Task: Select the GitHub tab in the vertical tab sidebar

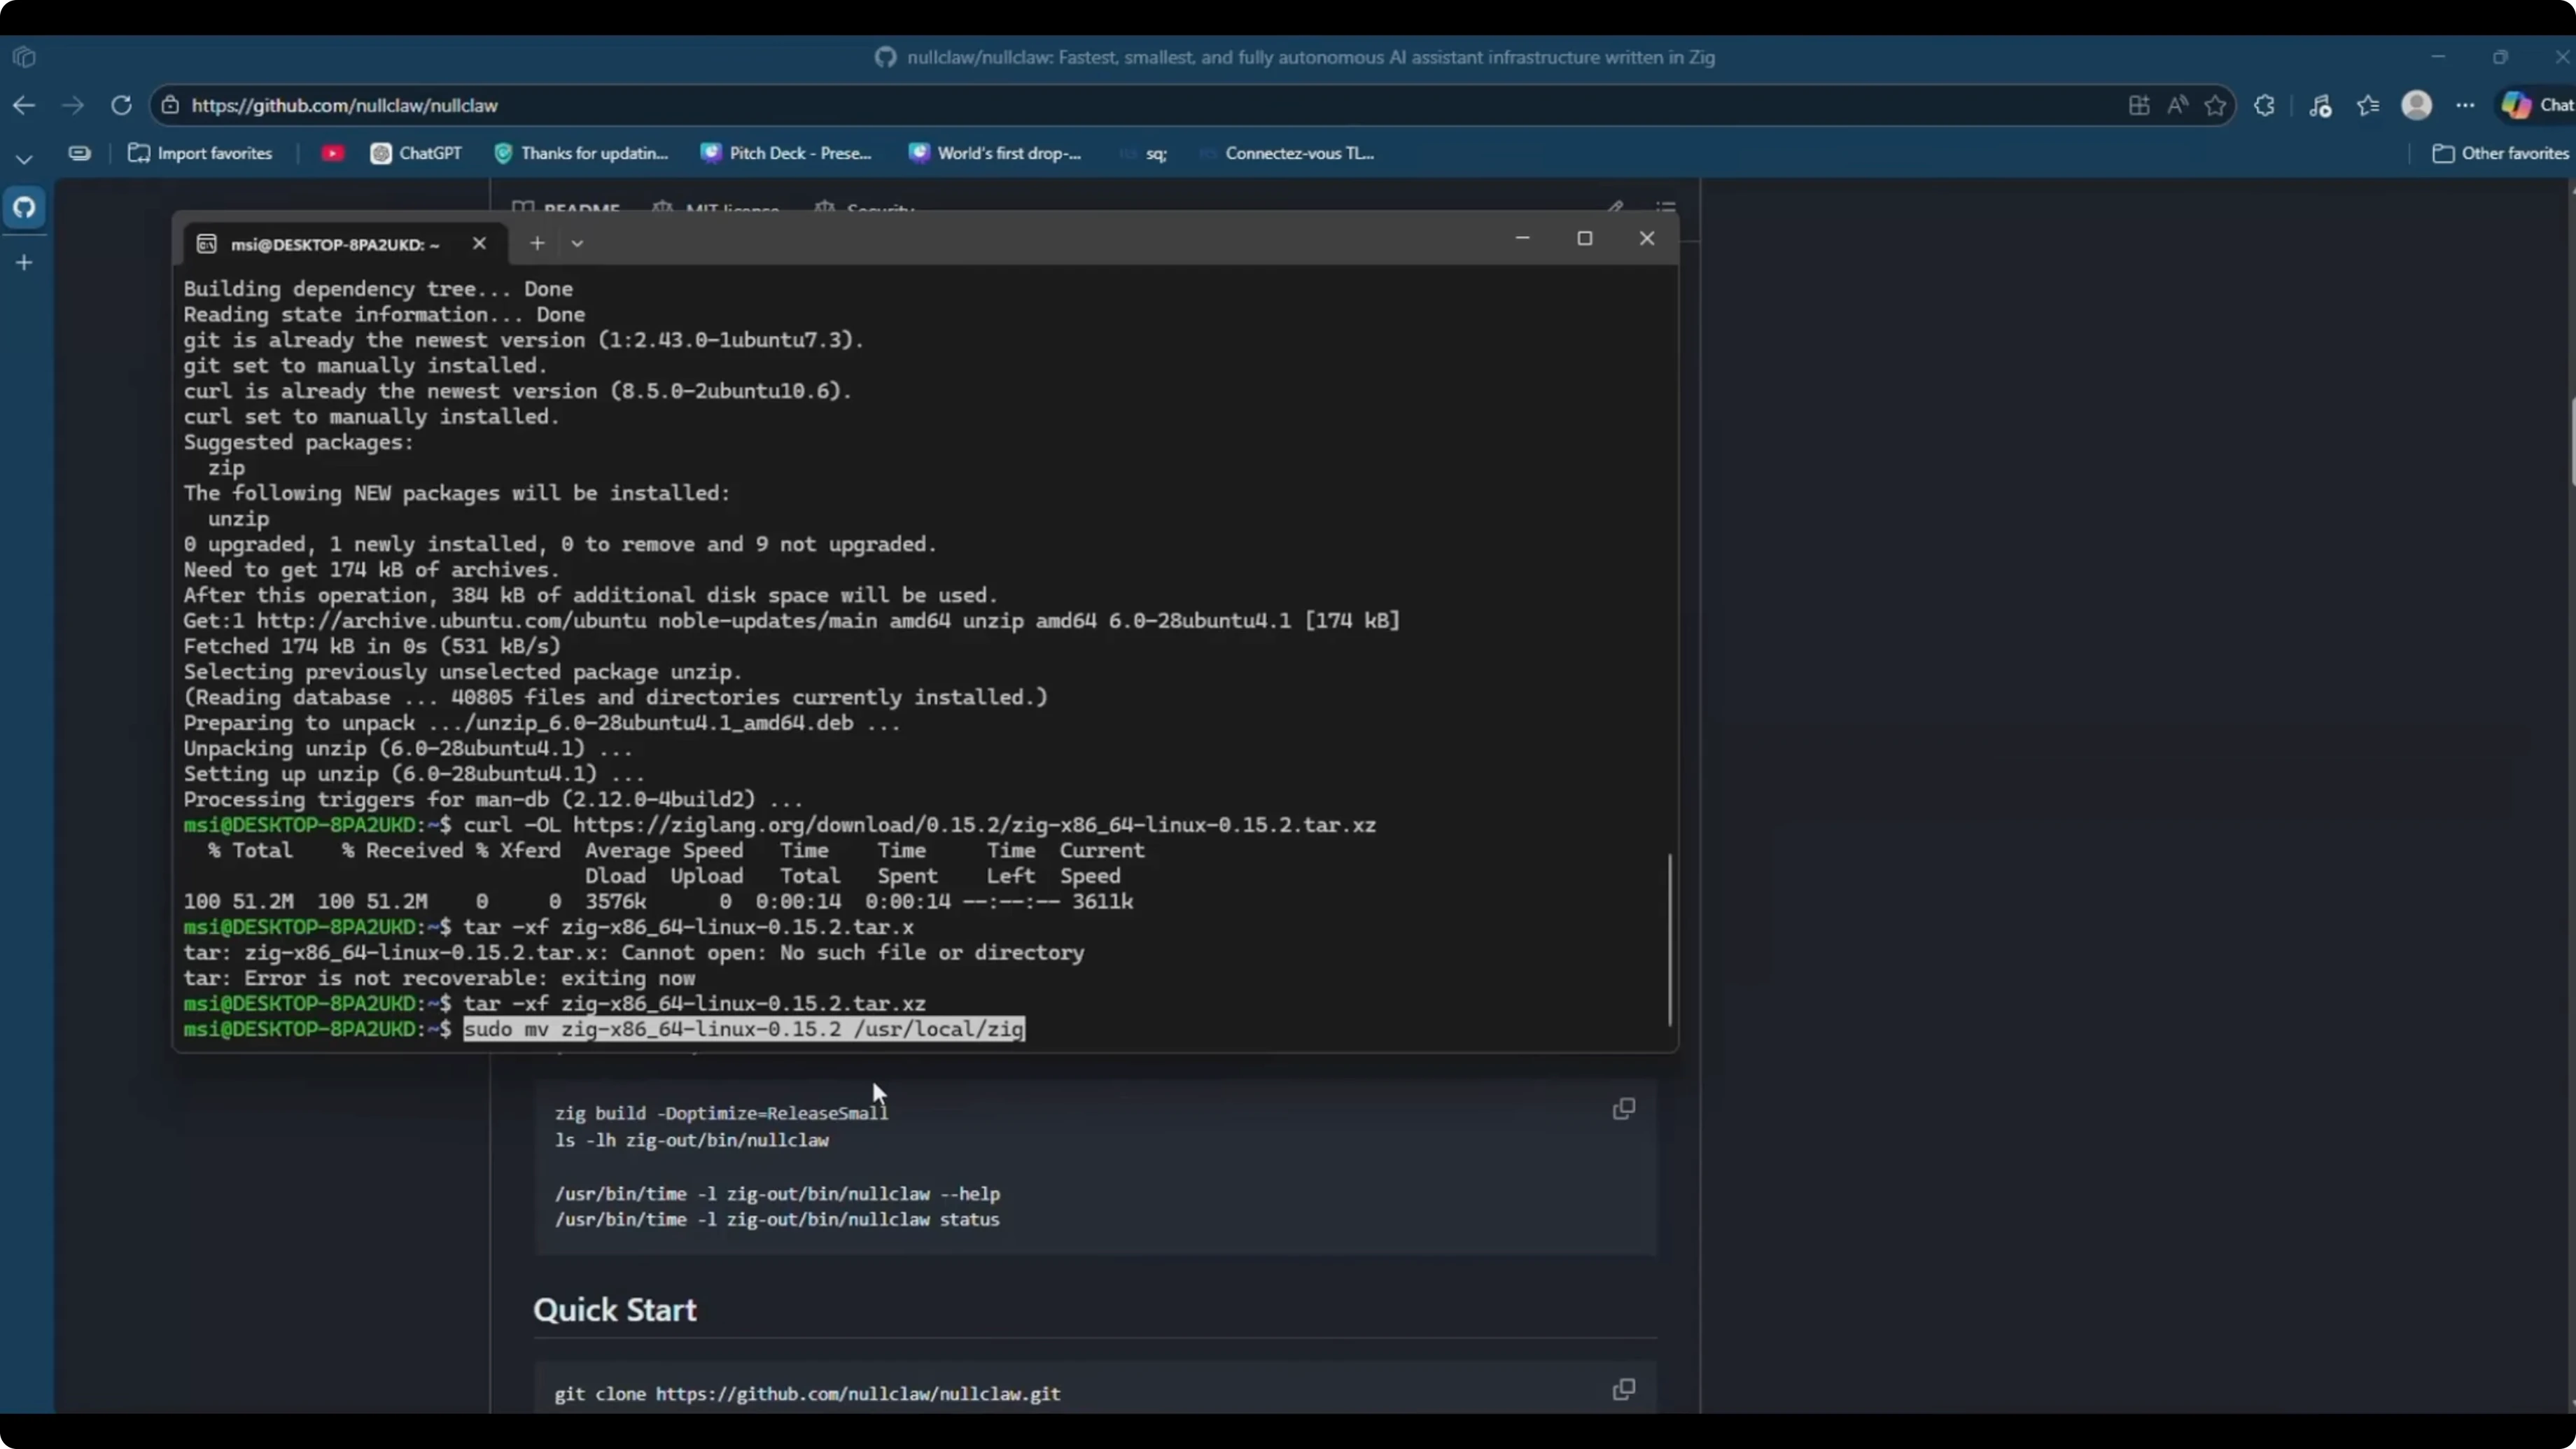Action: (x=24, y=208)
